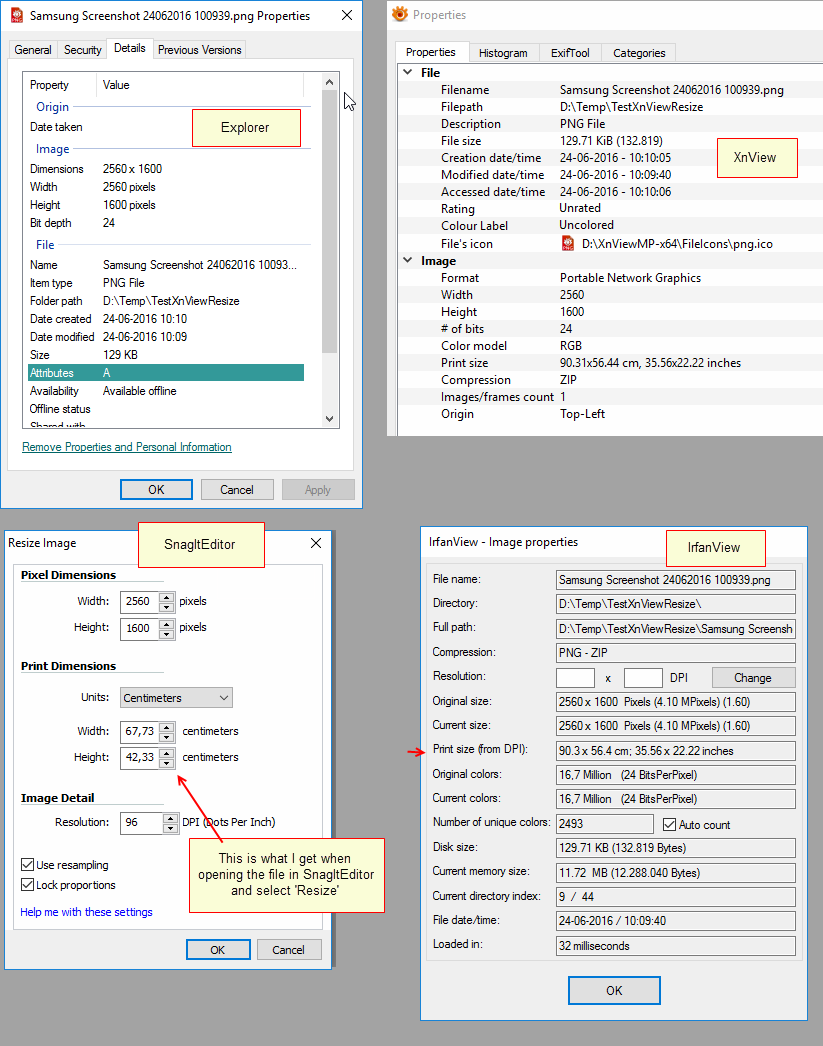Collapse the Image section in XnView properties
Screen dimensions: 823x1046
[407, 261]
